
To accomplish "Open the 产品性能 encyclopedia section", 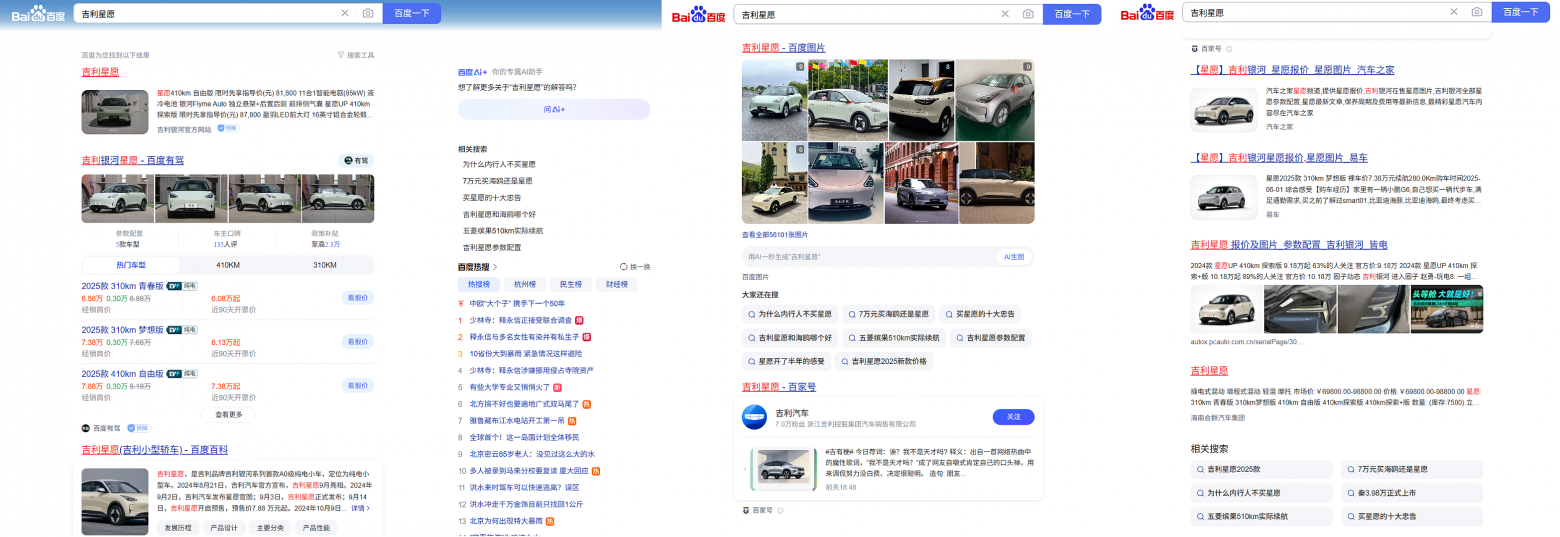I will tap(316, 527).
